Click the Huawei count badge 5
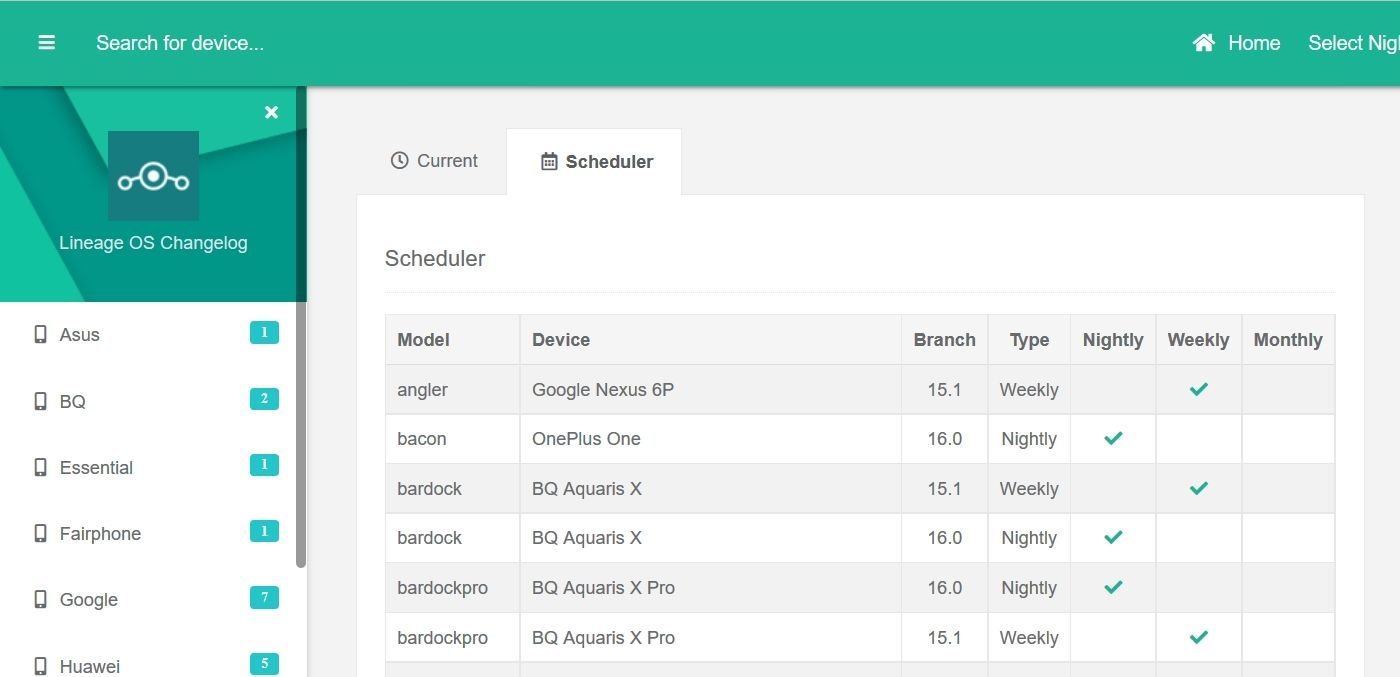Image resolution: width=1400 pixels, height=677 pixels. [264, 664]
